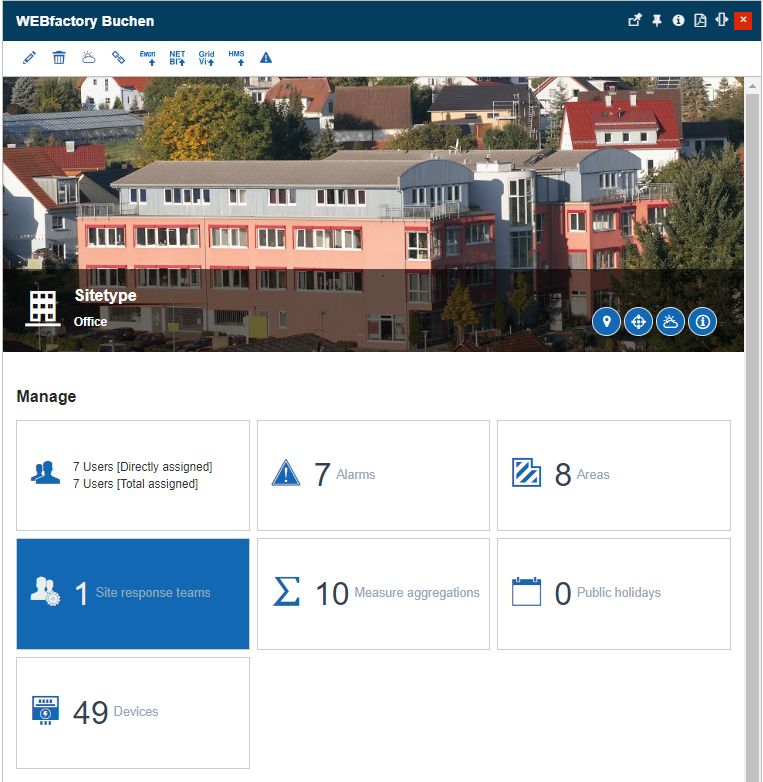Click the pencil edit icon in toolbar

click(29, 58)
